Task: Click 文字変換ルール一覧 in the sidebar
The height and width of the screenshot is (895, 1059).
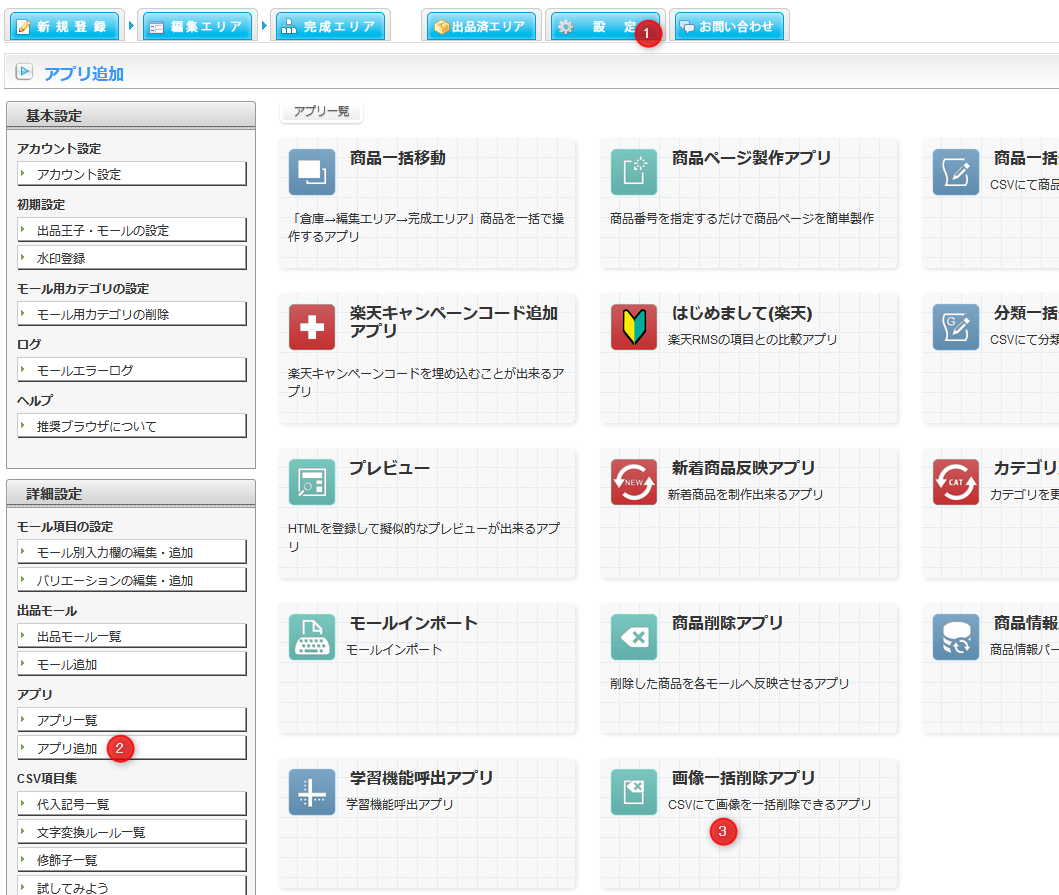Action: point(132,832)
